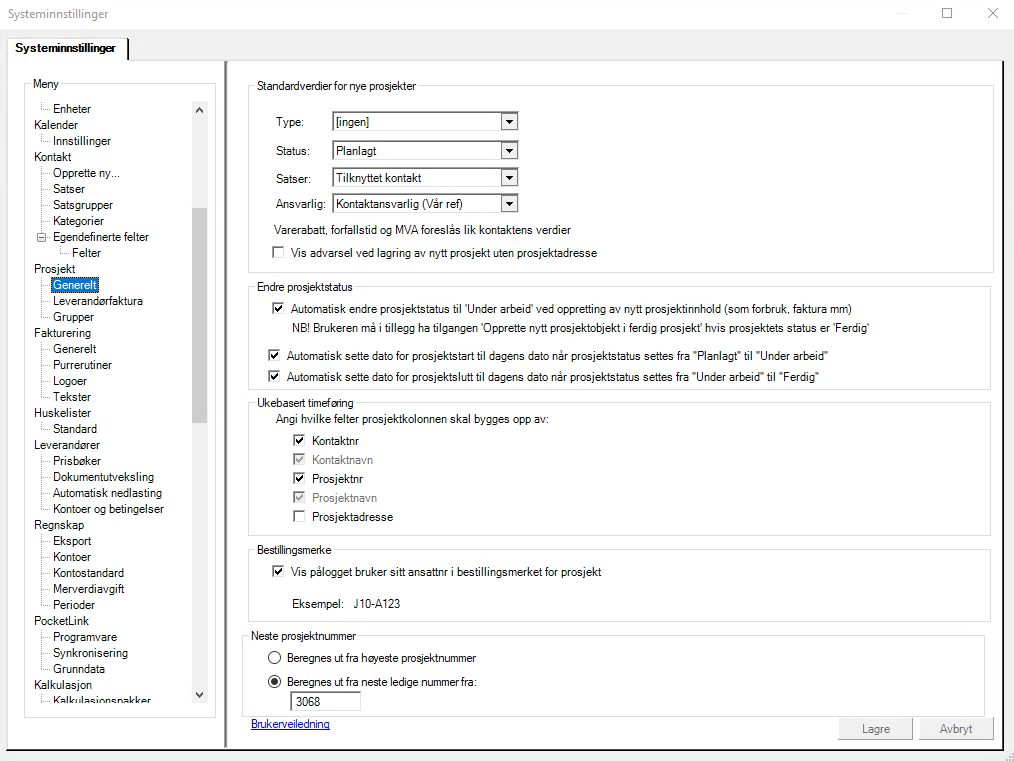This screenshot has height=761, width=1014.
Task: Uncheck the Prosjektnr checkbox
Action: [299, 478]
